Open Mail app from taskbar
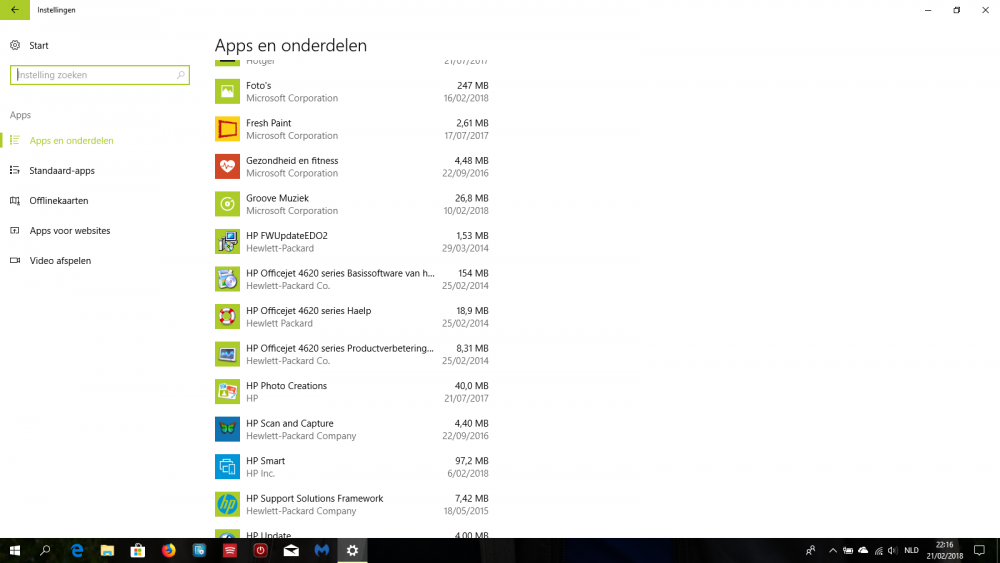 click(x=291, y=550)
